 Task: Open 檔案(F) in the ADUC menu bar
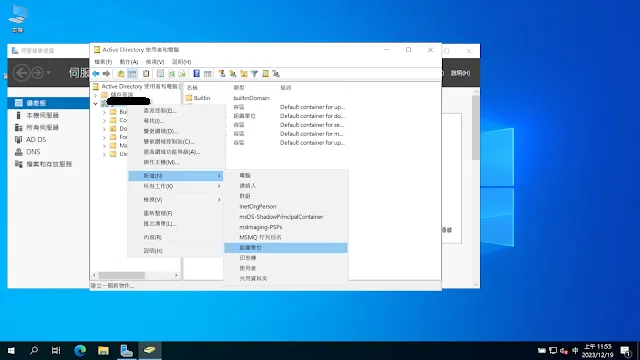tap(103, 62)
